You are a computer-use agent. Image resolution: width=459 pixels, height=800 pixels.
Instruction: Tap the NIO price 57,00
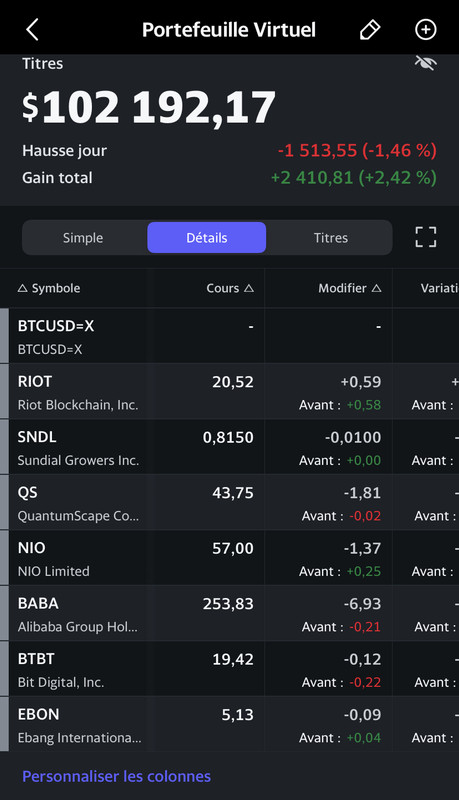click(233, 548)
